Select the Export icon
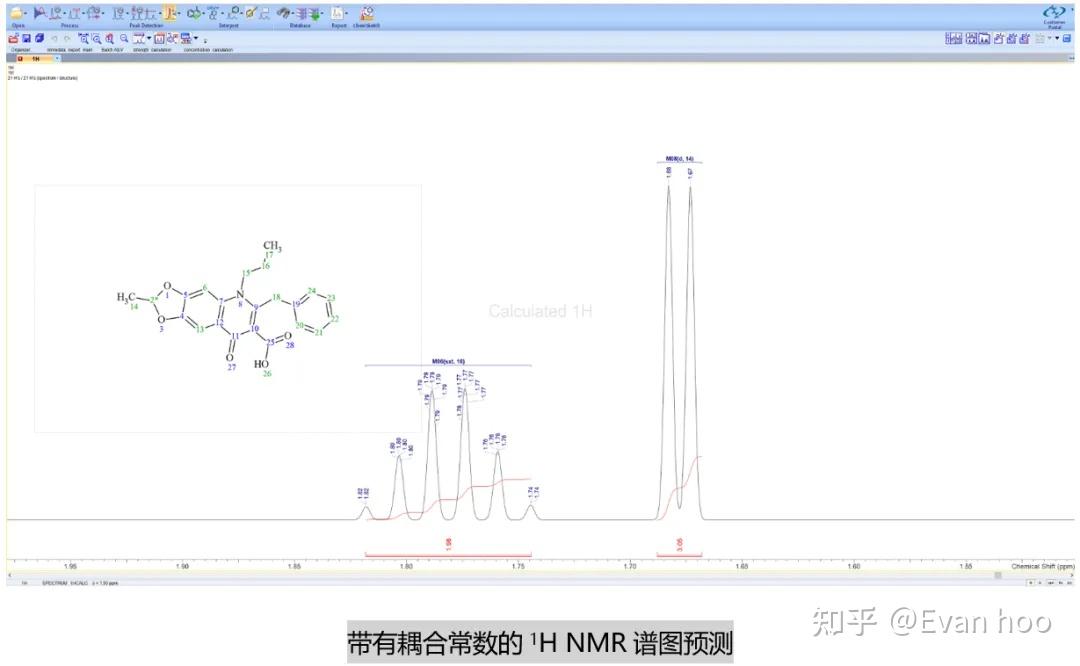The width and height of the screenshot is (1080, 666). [336, 14]
